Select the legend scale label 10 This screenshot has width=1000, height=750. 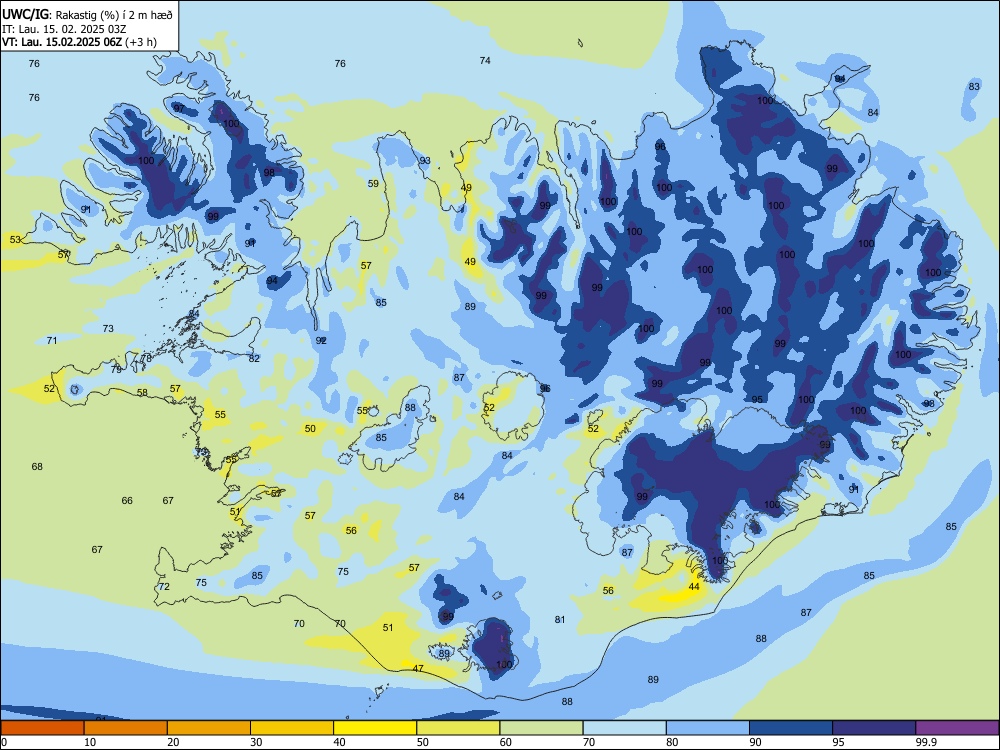[x=90, y=742]
